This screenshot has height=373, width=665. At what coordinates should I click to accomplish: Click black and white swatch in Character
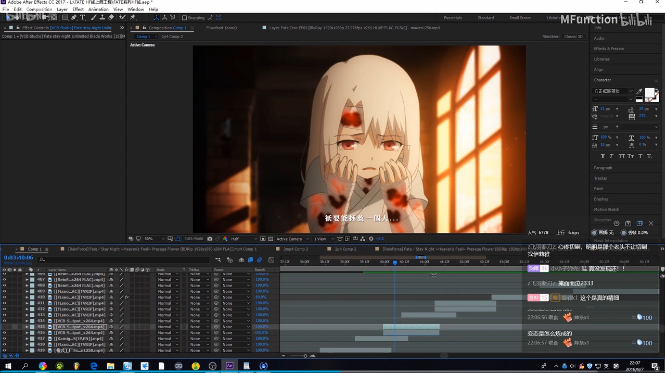(639, 99)
